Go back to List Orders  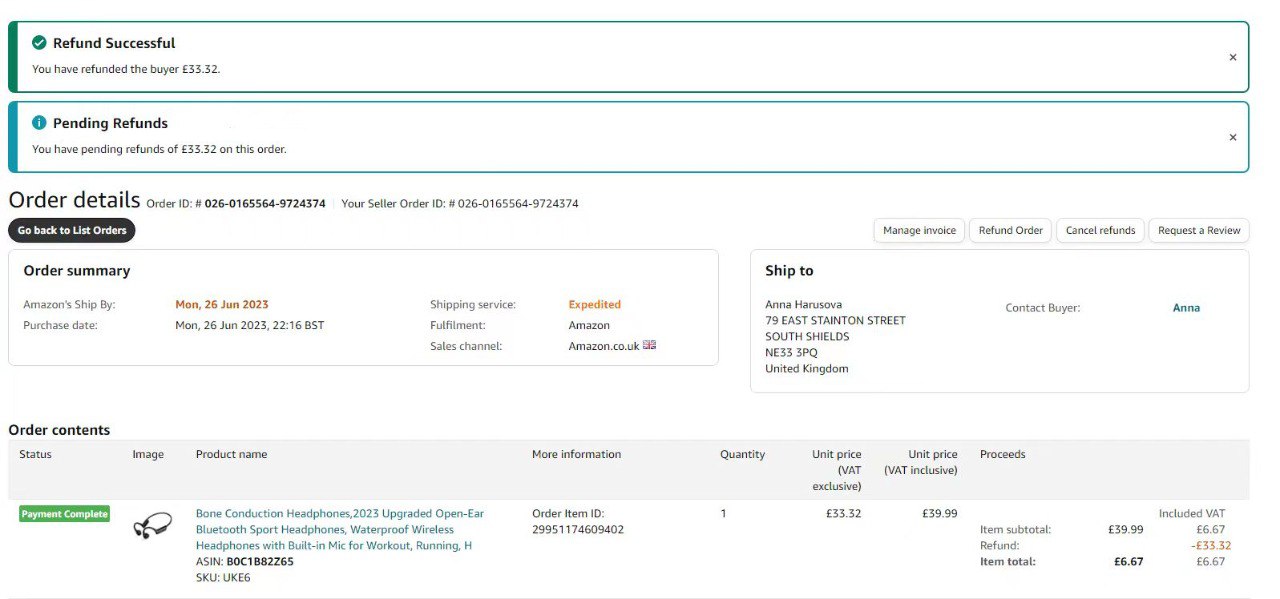tap(72, 230)
